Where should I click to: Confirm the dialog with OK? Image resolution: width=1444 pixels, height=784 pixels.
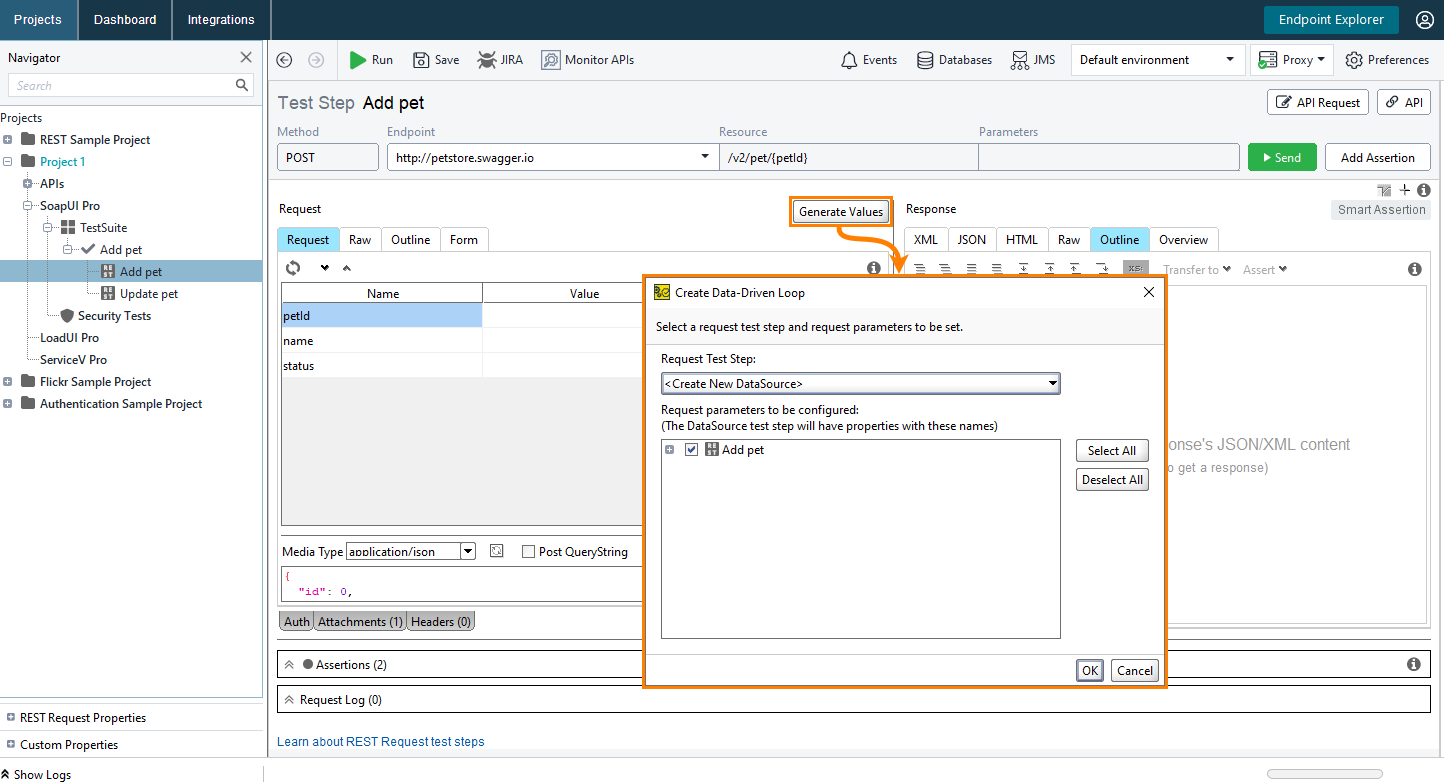[x=1090, y=671]
